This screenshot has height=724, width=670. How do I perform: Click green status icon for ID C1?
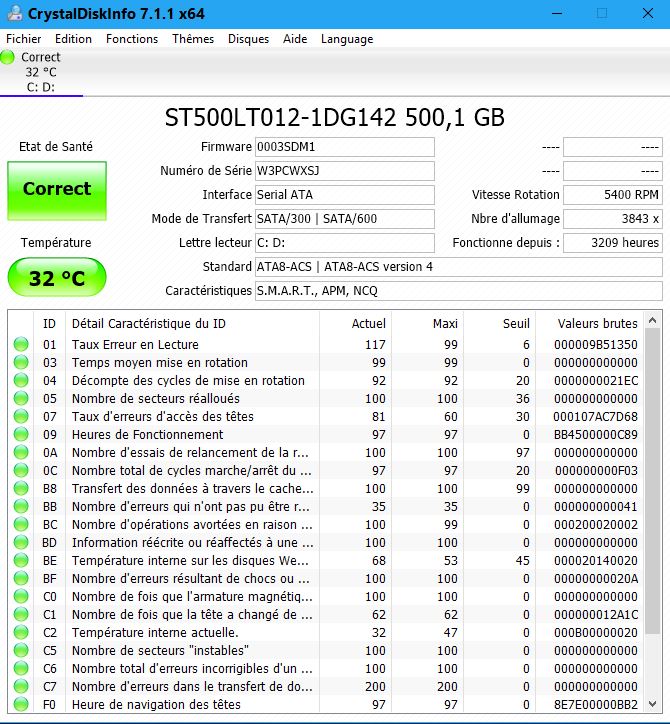click(x=21, y=615)
